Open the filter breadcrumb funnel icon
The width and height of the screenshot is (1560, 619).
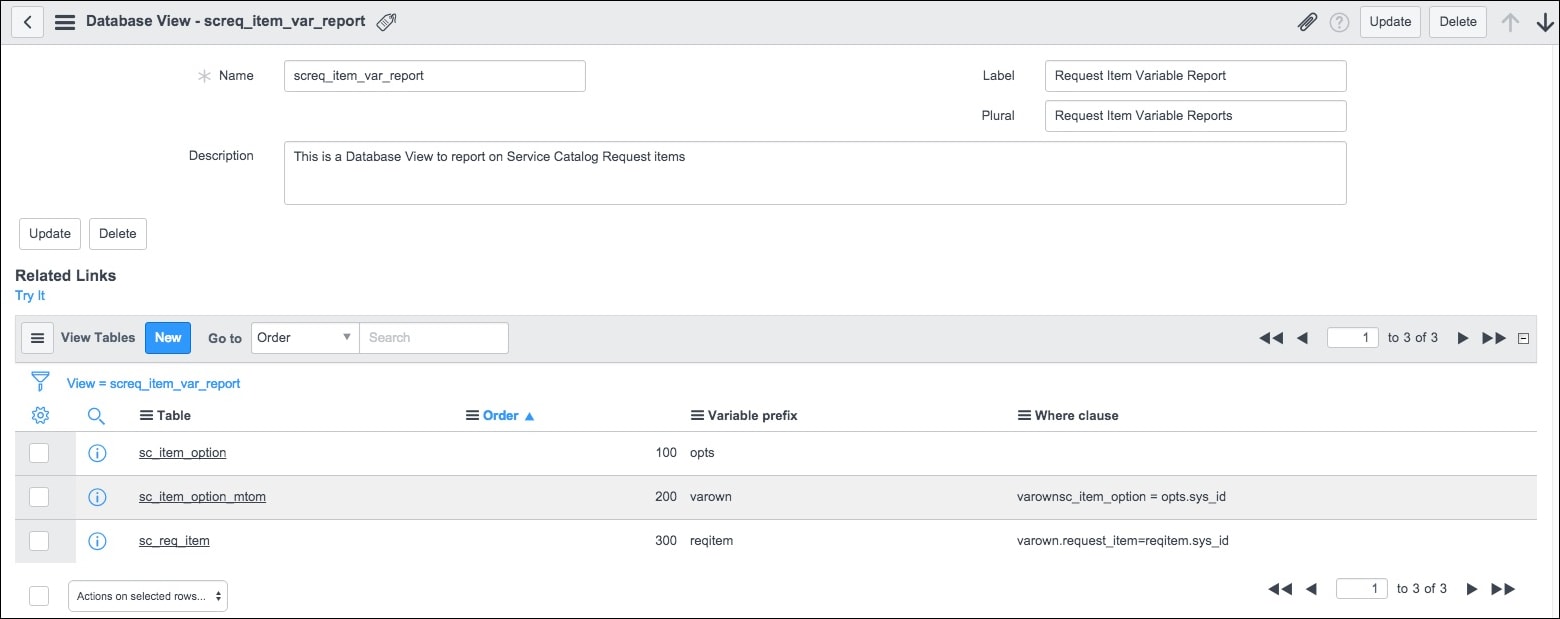40,381
